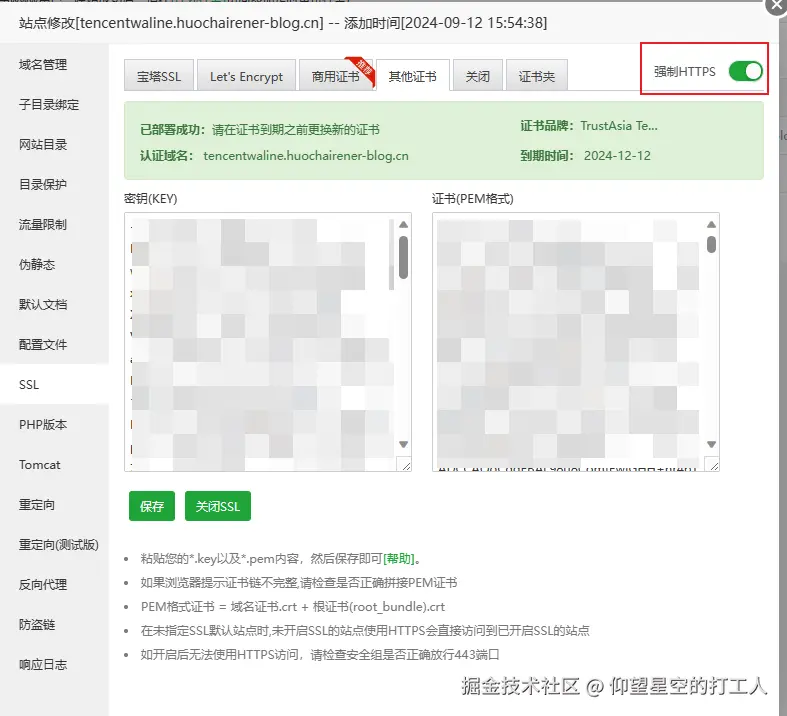This screenshot has width=787, height=716.
Task: Click the green 保存 button
Action: point(152,506)
